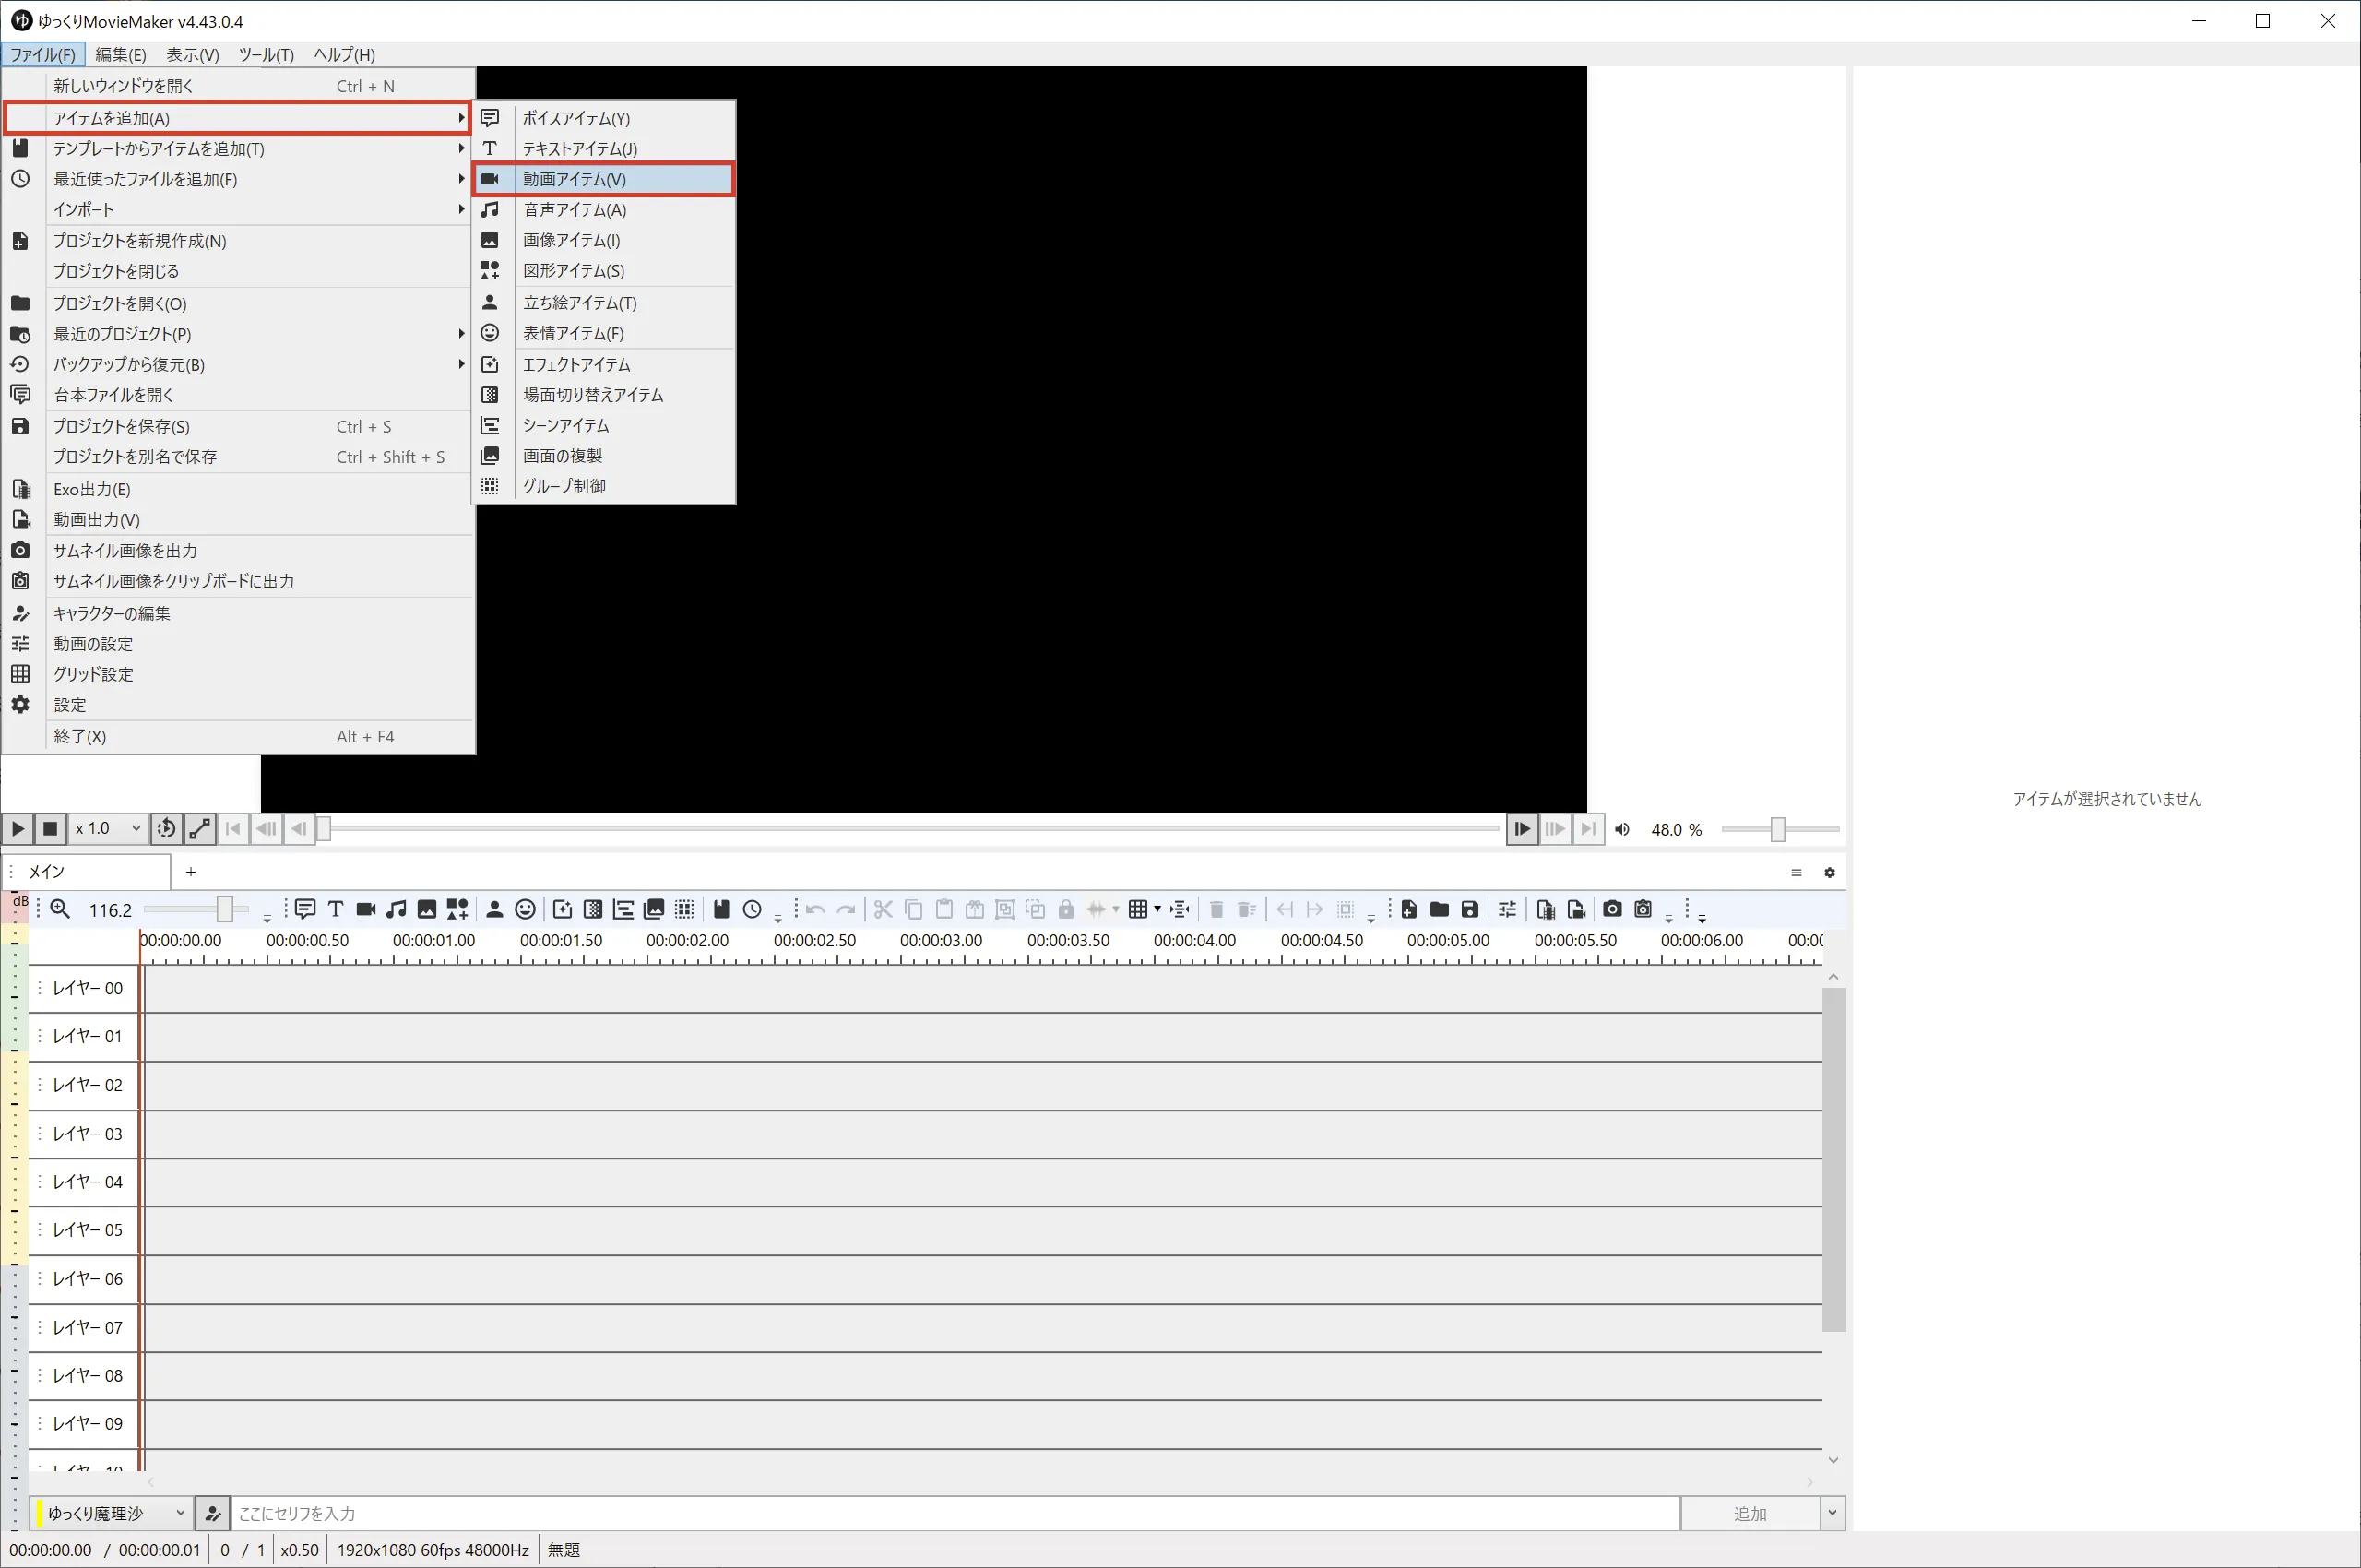Click the Exo output icon in timeline toolbar
Image resolution: width=2361 pixels, height=1568 pixels.
click(x=1545, y=909)
